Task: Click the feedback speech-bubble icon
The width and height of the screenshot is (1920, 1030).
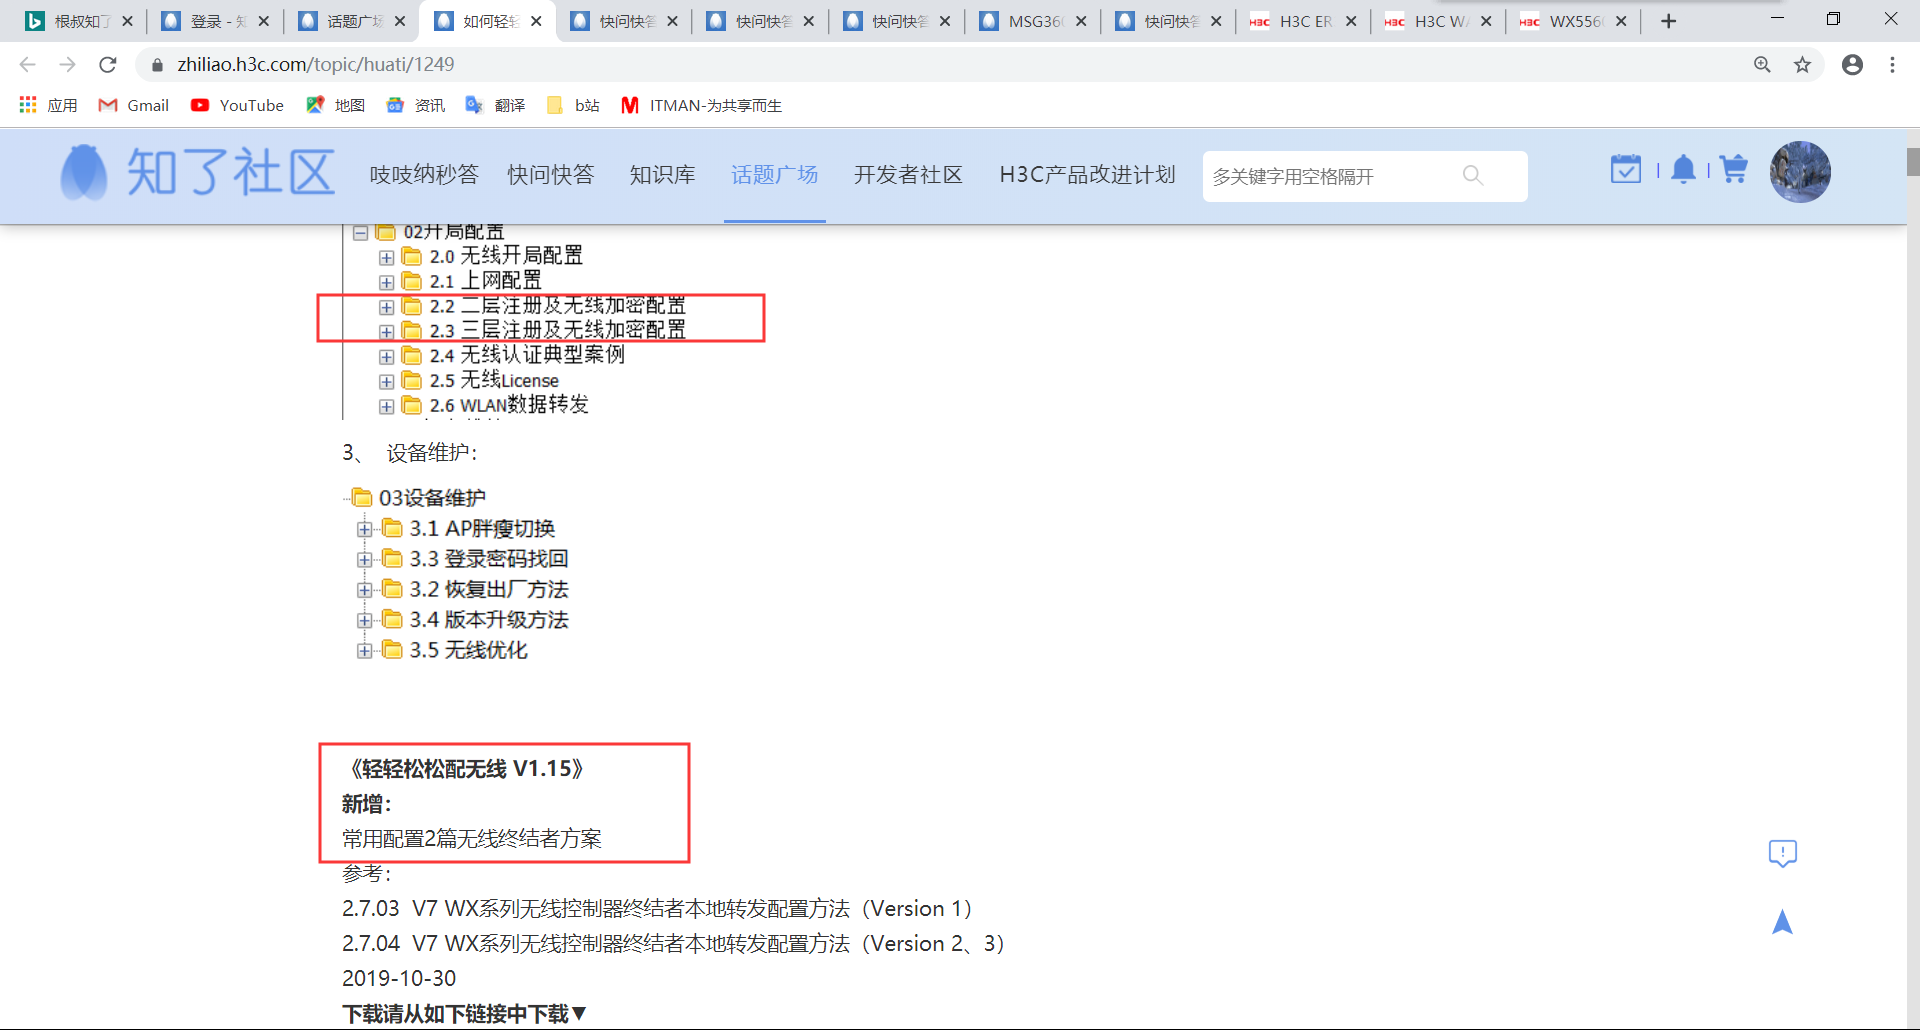Action: pos(1782,853)
